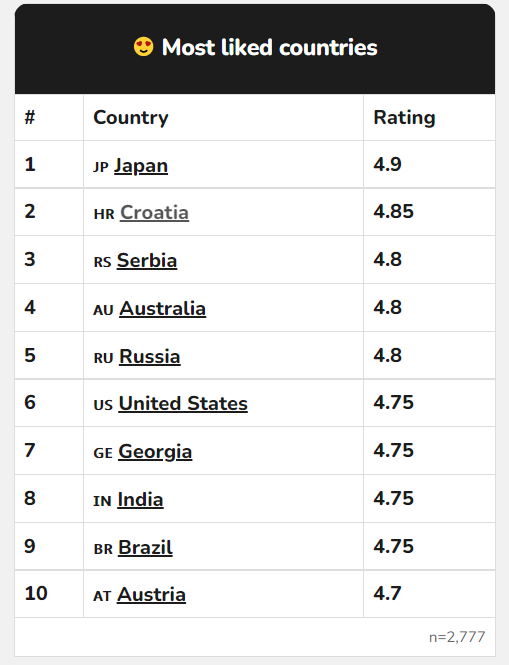Open the Austria country link

coord(151,595)
